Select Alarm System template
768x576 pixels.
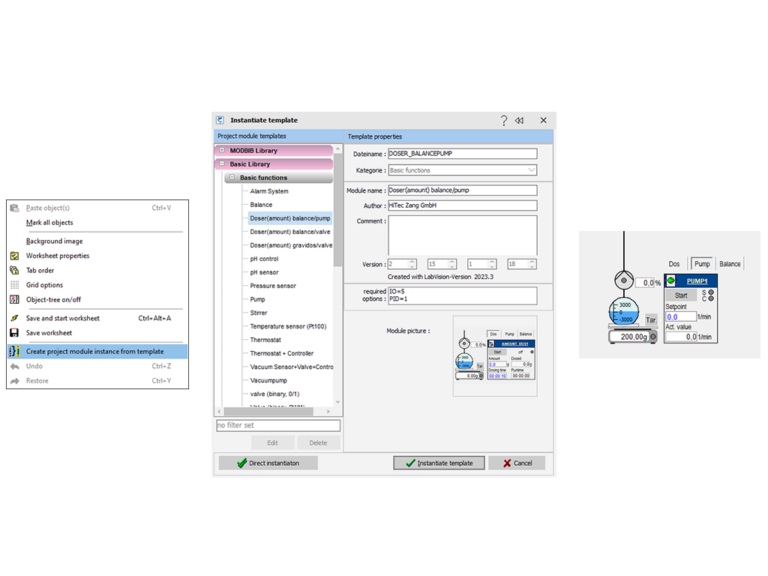pos(269,191)
